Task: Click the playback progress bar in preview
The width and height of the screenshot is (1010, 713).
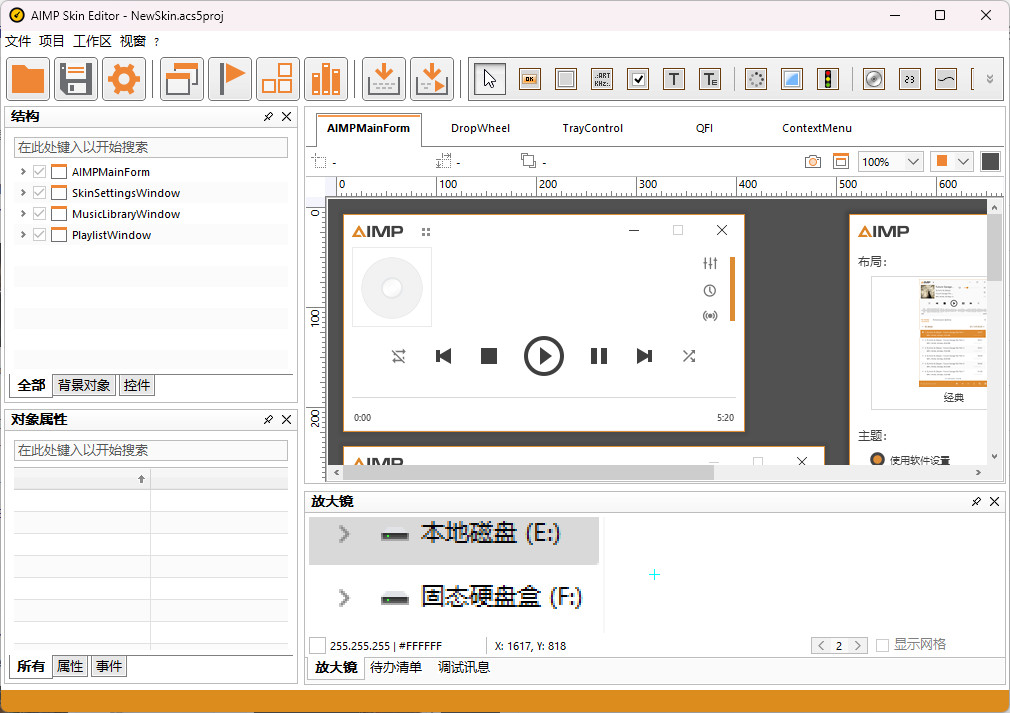Action: (544, 397)
